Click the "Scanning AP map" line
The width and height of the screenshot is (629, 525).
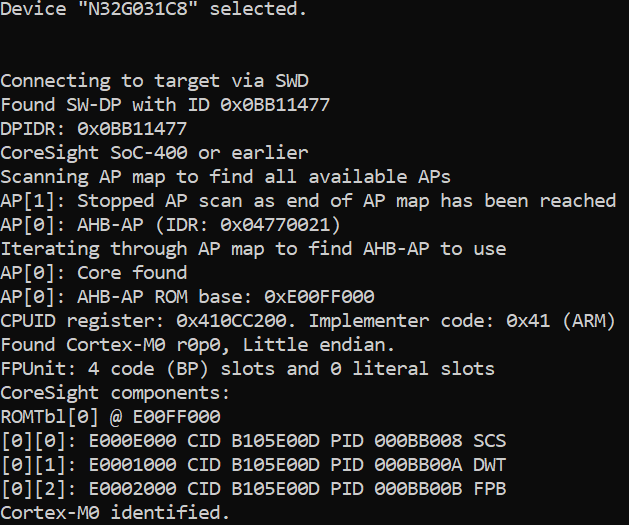tap(226, 177)
